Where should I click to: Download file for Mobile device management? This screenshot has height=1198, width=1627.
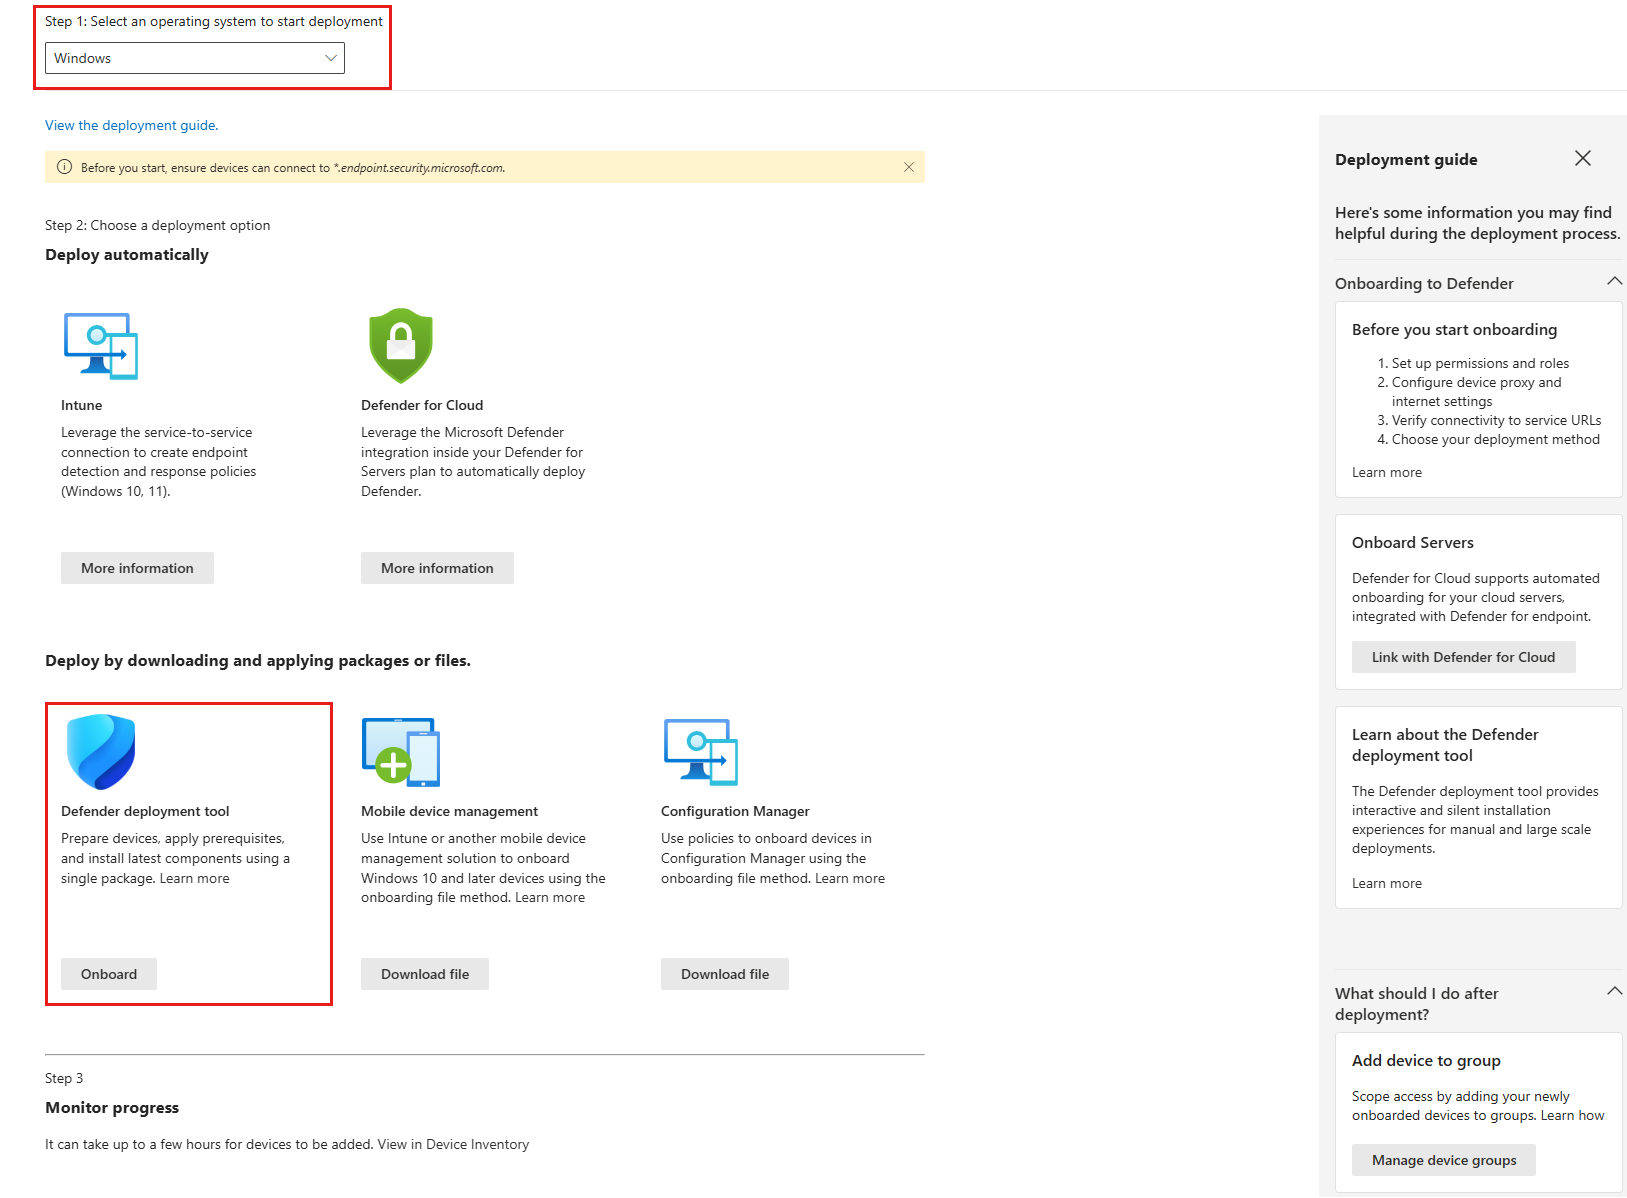pos(425,974)
